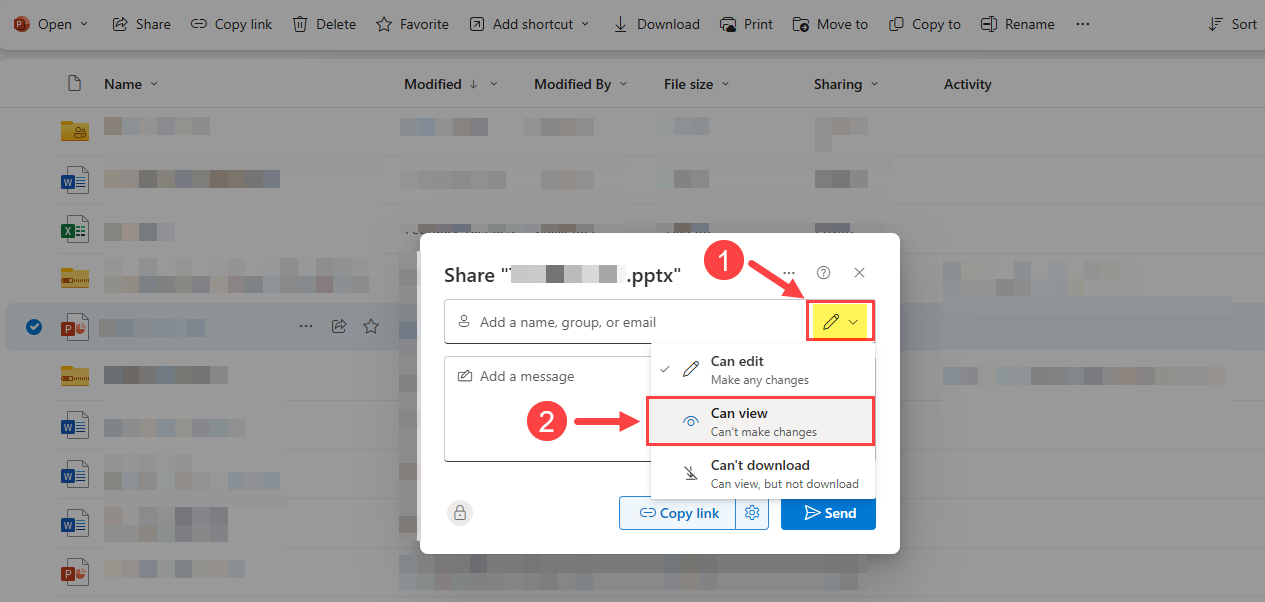
Task: Click the lock icon in Share dialog
Action: coord(460,513)
